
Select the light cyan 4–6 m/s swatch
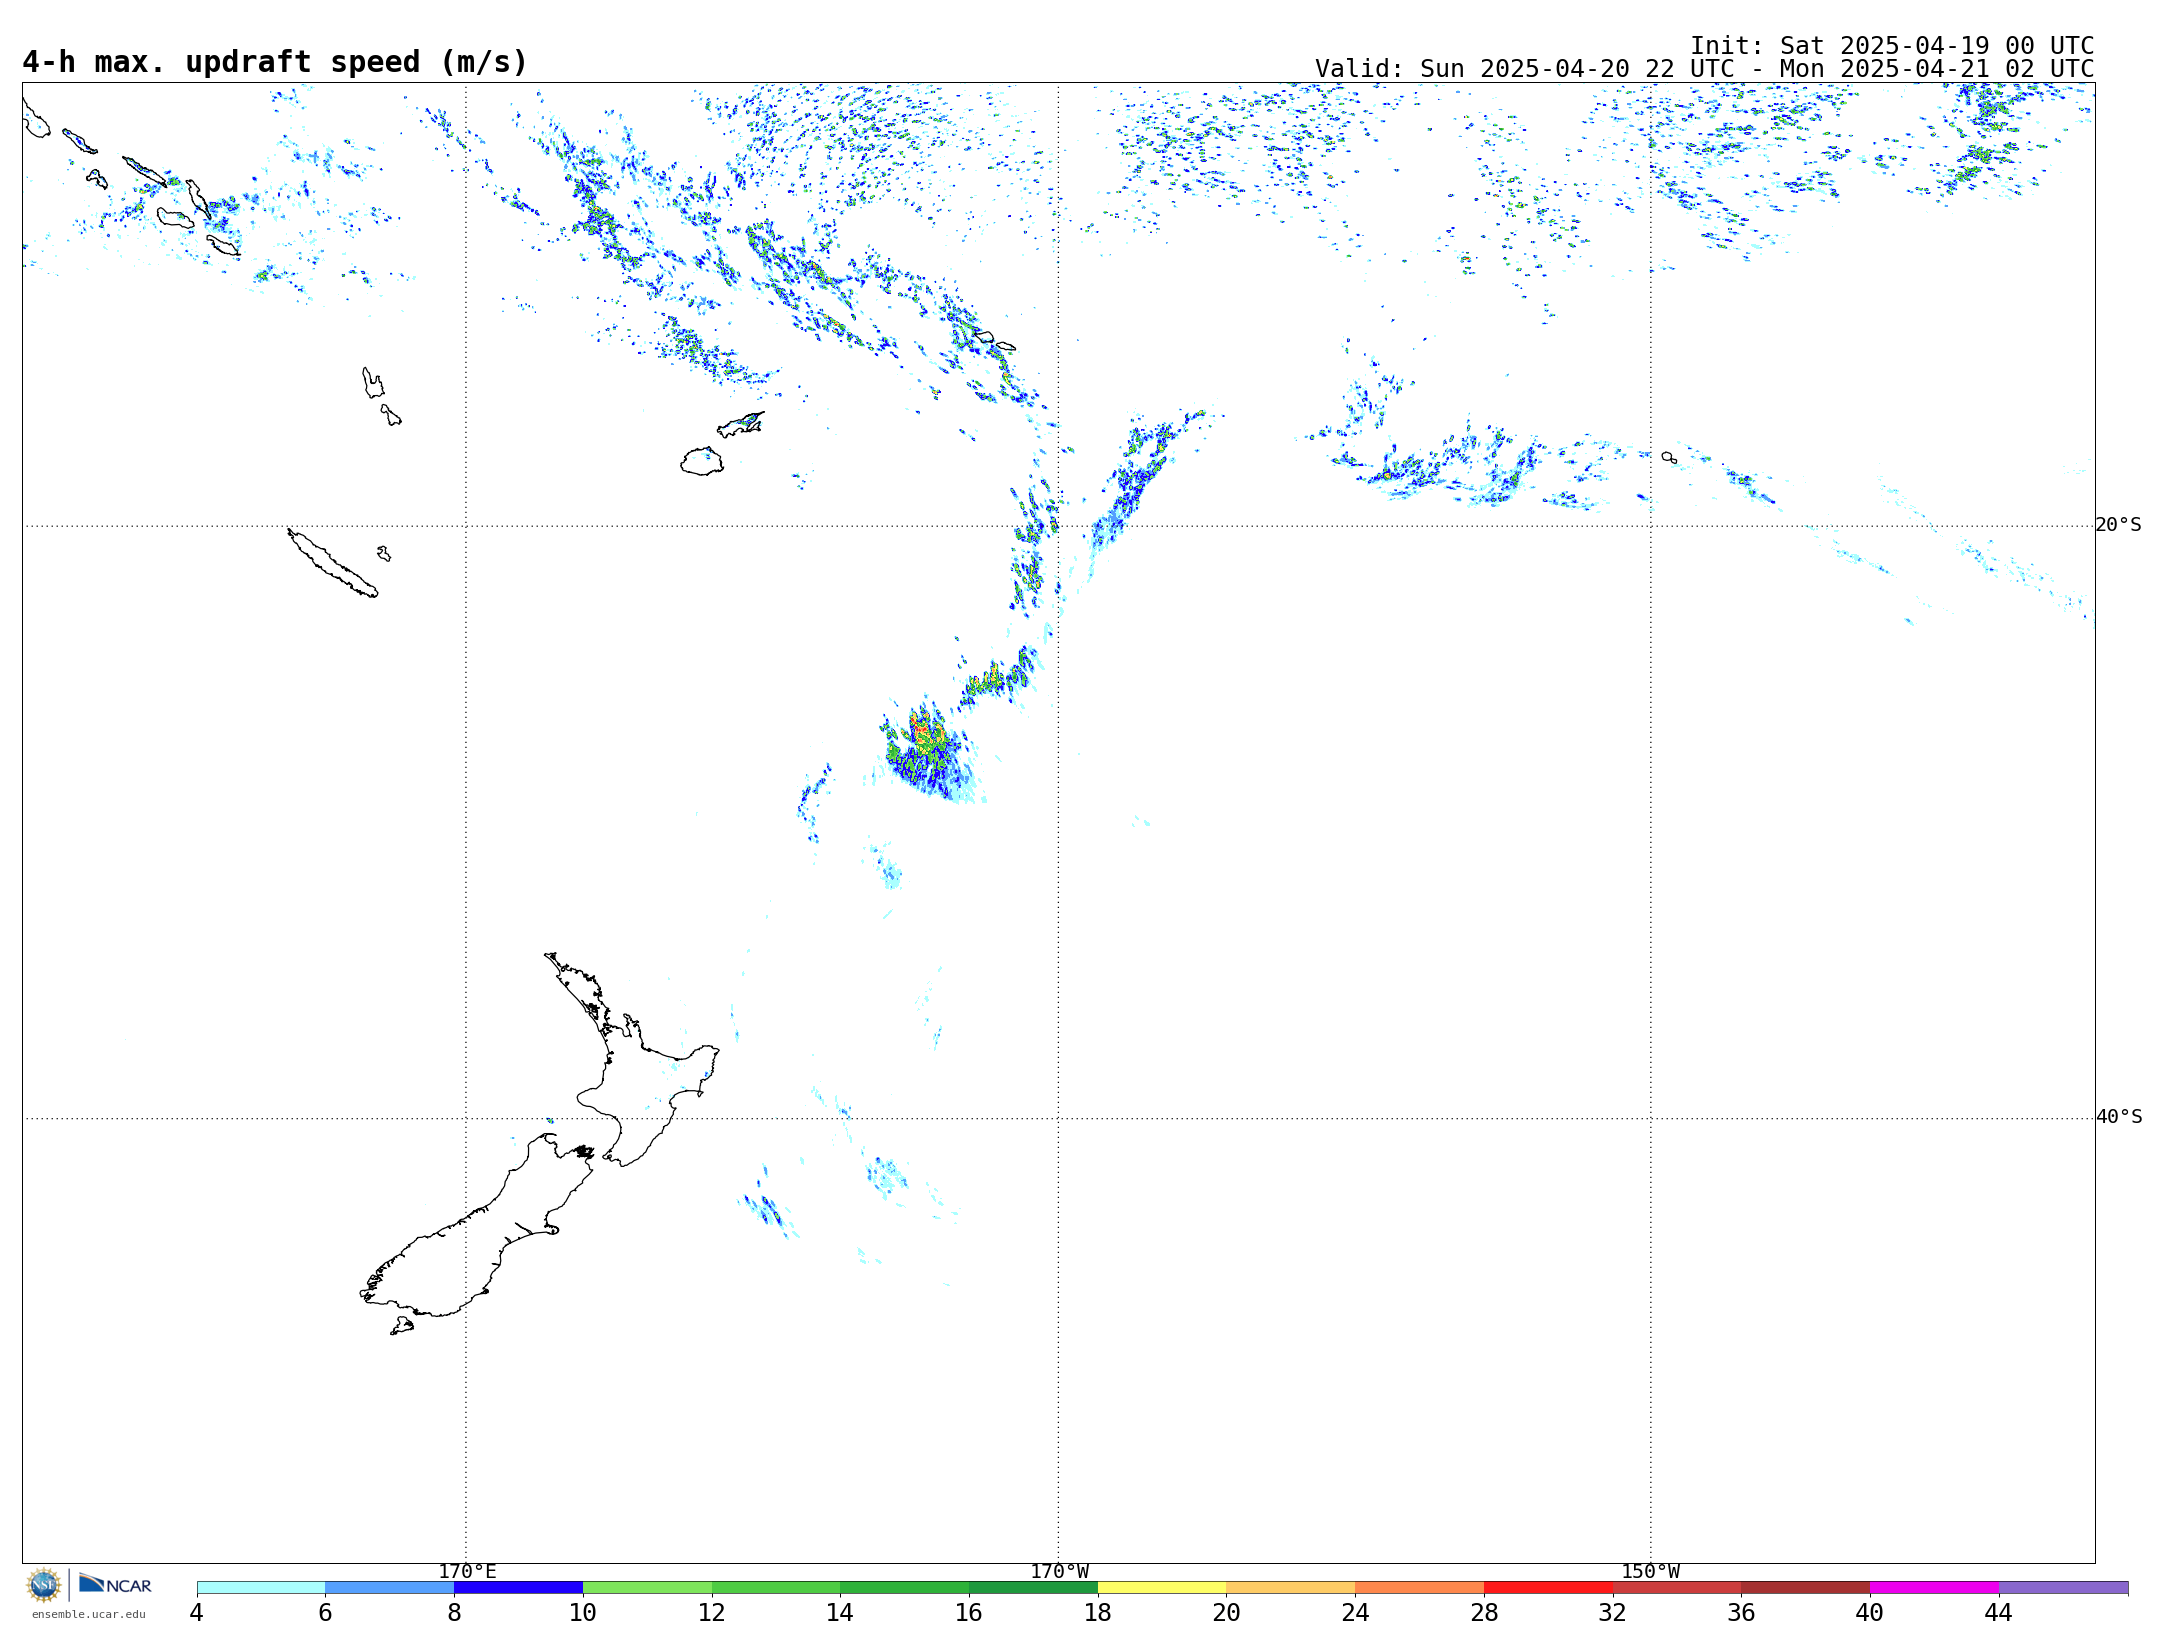click(261, 1587)
